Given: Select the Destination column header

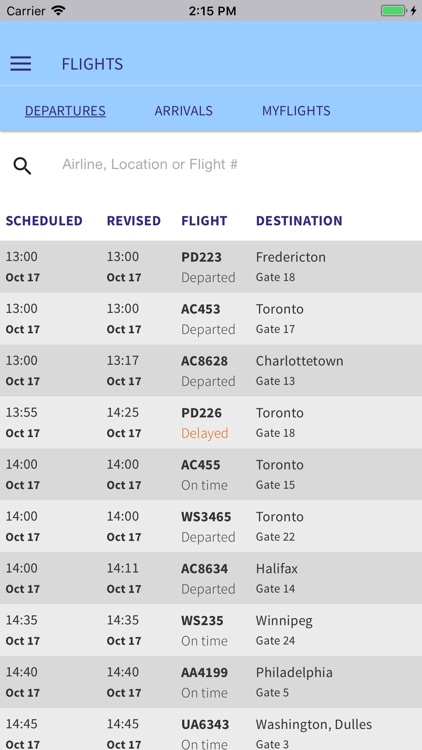Looking at the screenshot, I should 299,221.
